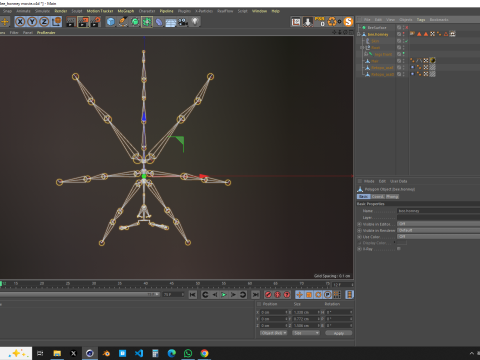Switch to the Phong attribute tab
Image resolution: width=480 pixels, height=360 pixels.
[x=392, y=197]
